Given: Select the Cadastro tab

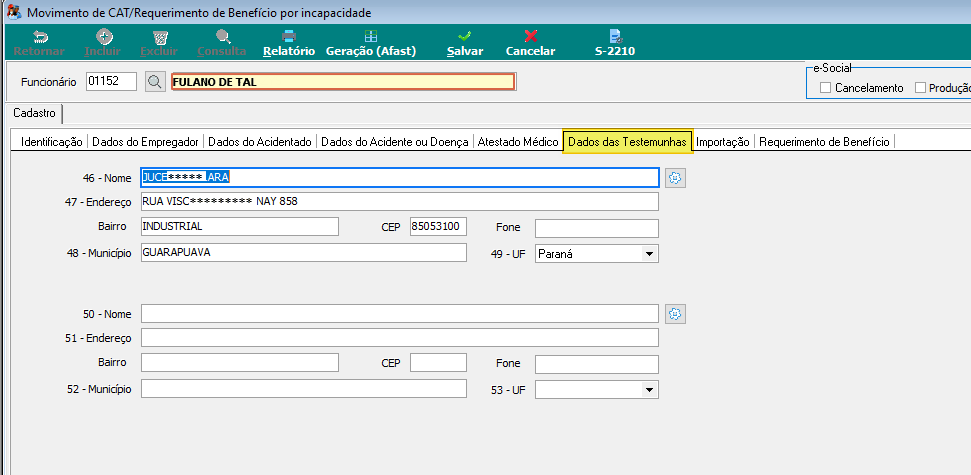Looking at the screenshot, I should [35, 113].
